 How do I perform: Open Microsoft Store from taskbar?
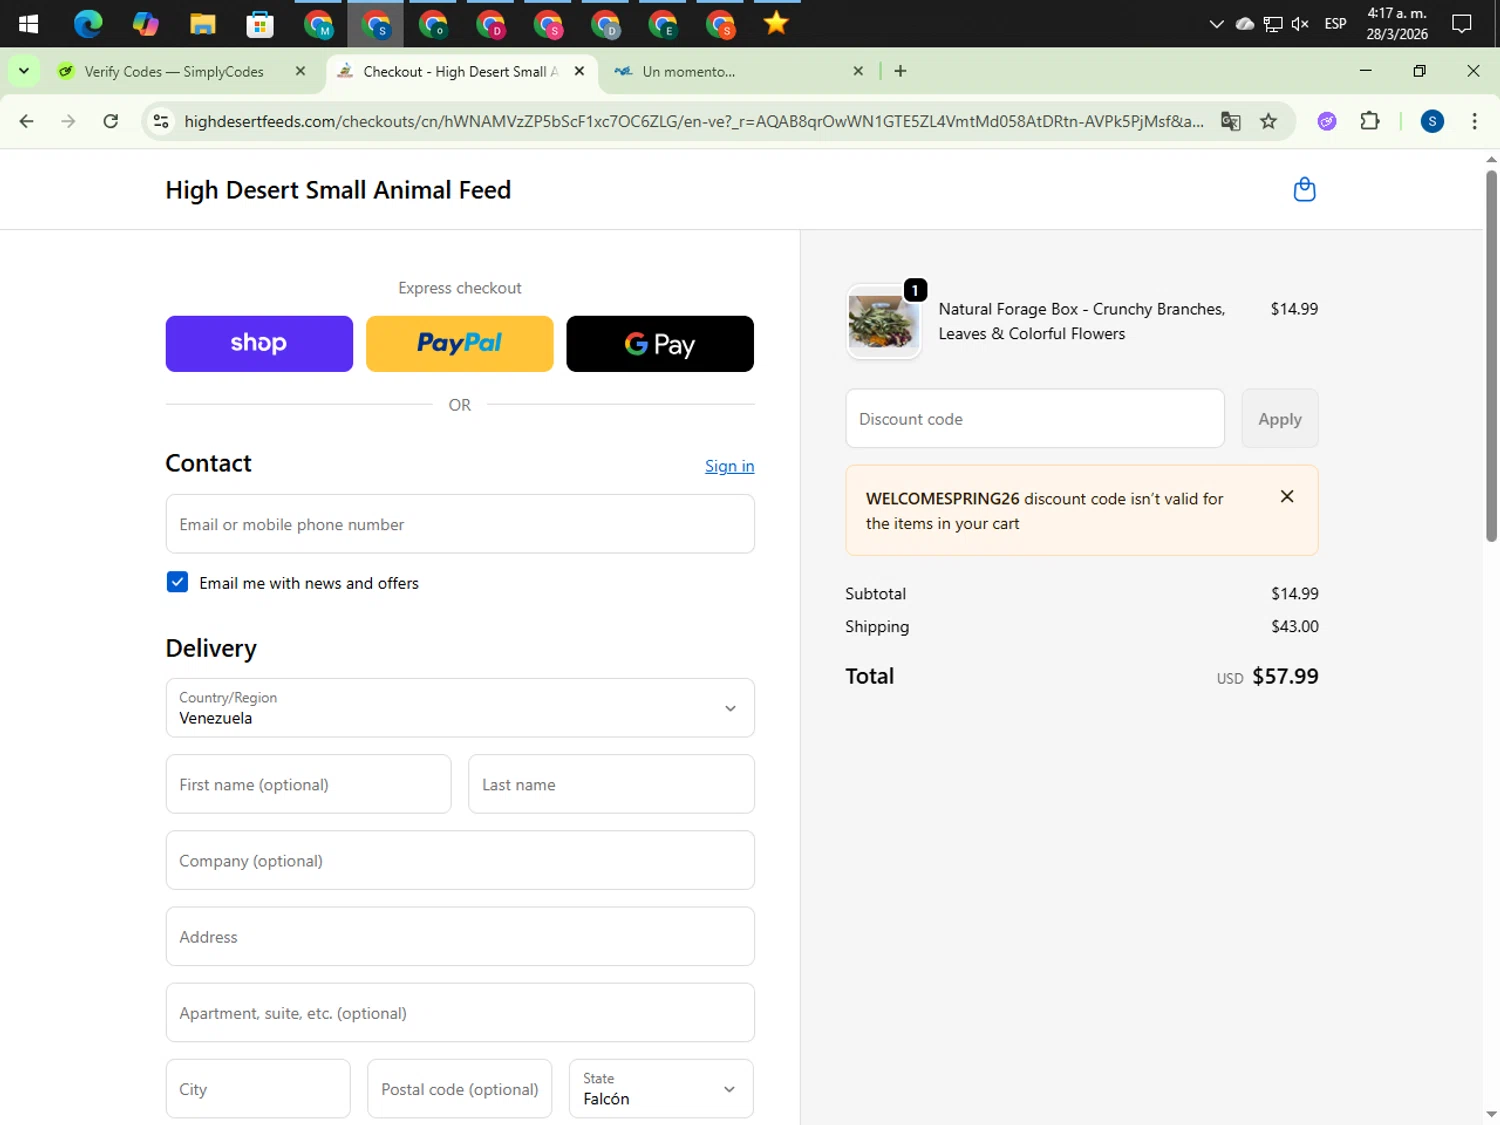[x=260, y=24]
